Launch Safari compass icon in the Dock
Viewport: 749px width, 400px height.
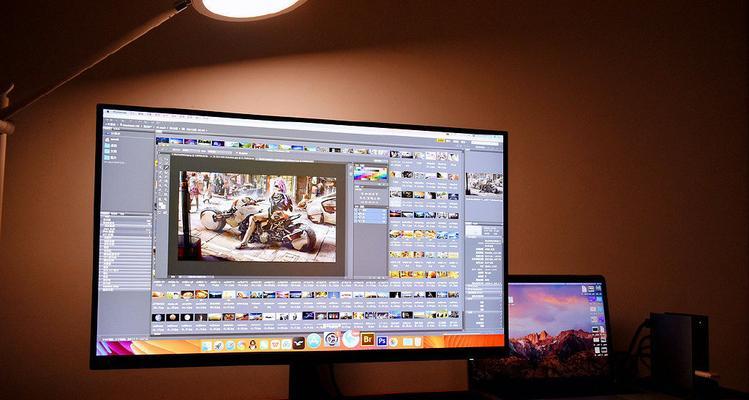click(230, 345)
